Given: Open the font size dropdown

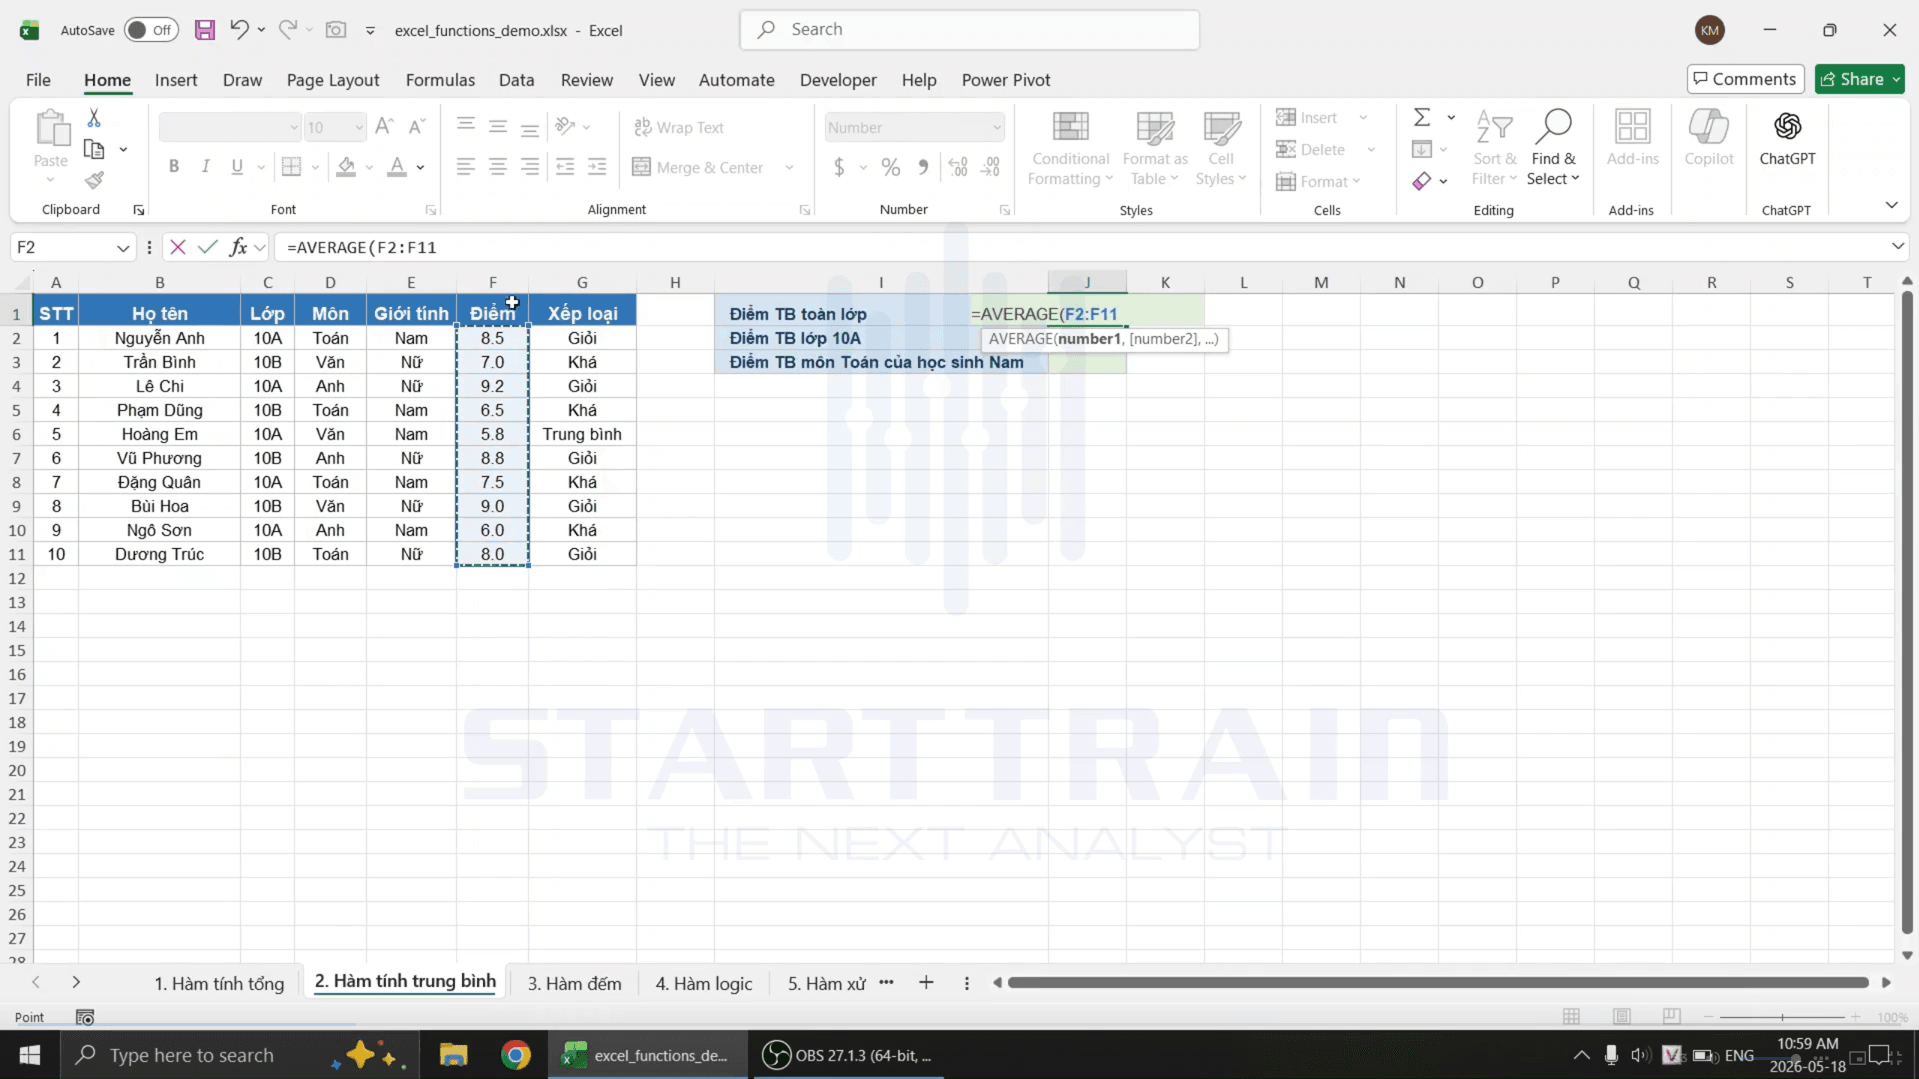Looking at the screenshot, I should coord(357,128).
